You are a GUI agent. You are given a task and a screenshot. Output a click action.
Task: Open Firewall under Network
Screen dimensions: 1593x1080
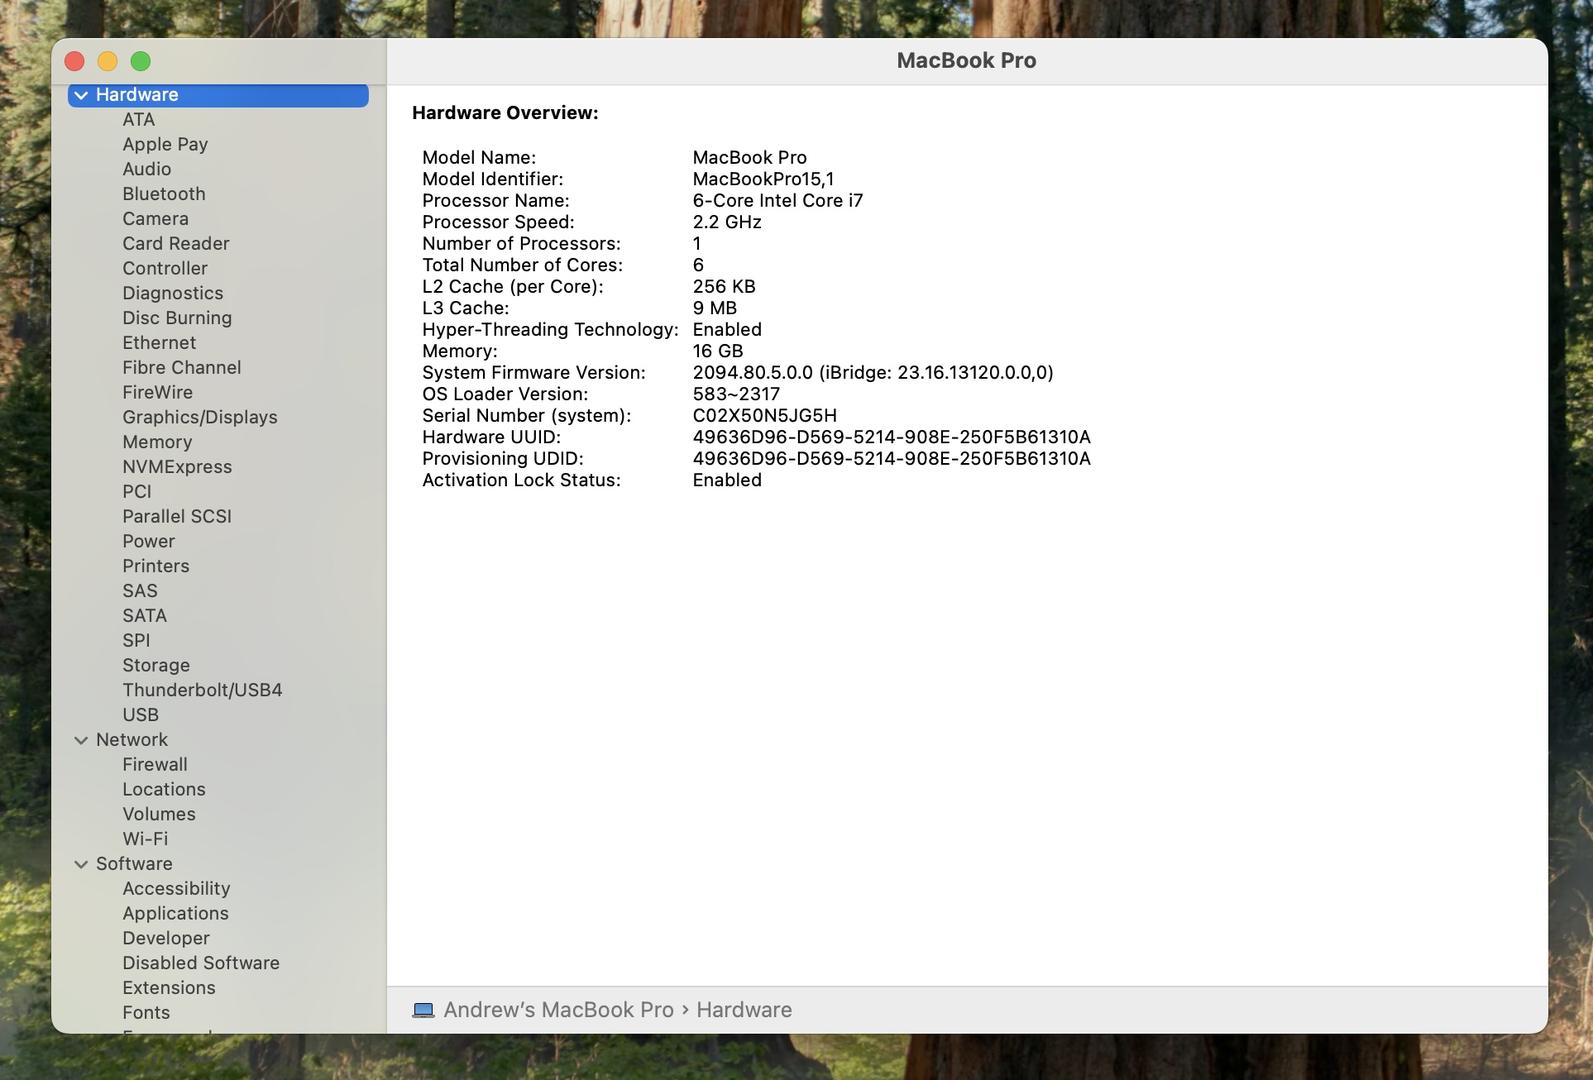tap(155, 764)
